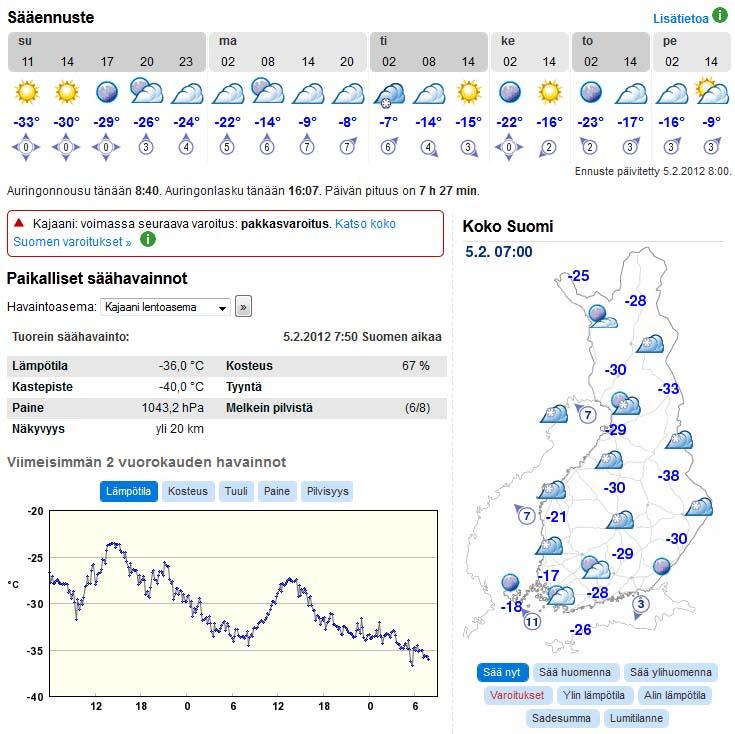Click the » button next to station selector
The image size is (735, 734).
coord(243,307)
